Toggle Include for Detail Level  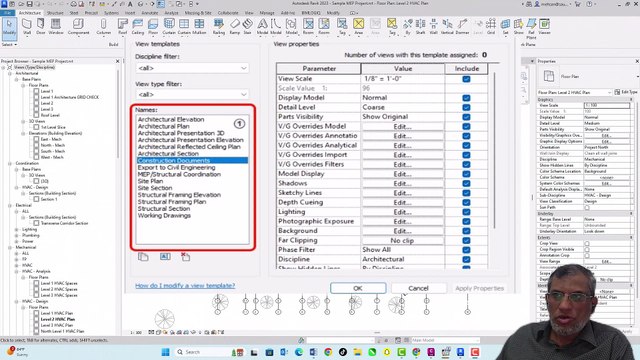click(466, 107)
